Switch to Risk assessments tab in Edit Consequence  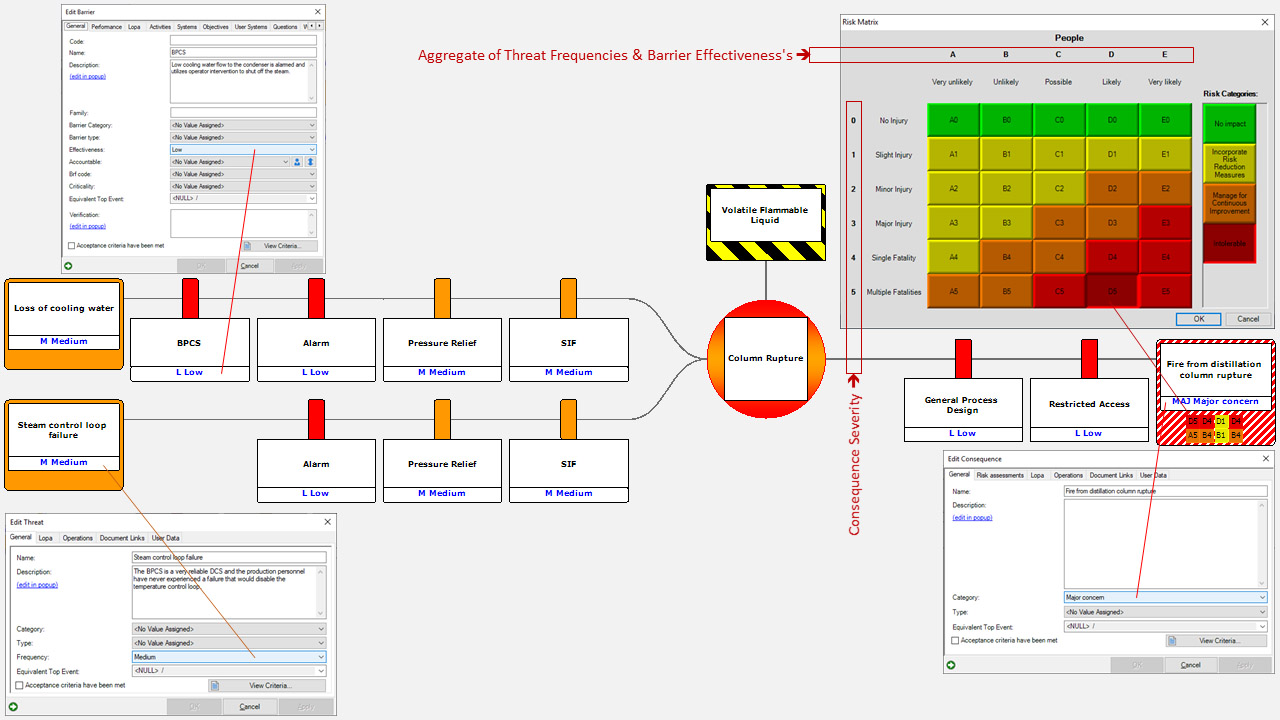(x=1000, y=475)
